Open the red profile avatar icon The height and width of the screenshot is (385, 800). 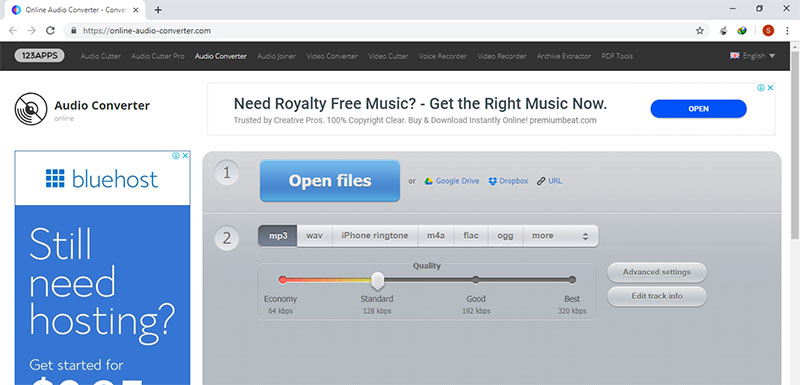coord(768,31)
